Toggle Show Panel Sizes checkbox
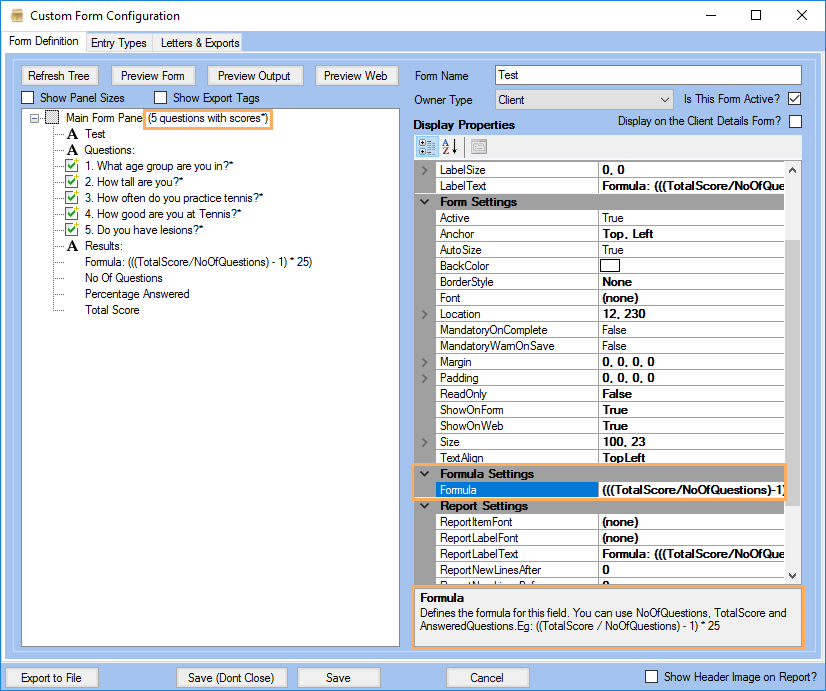 tap(27, 98)
